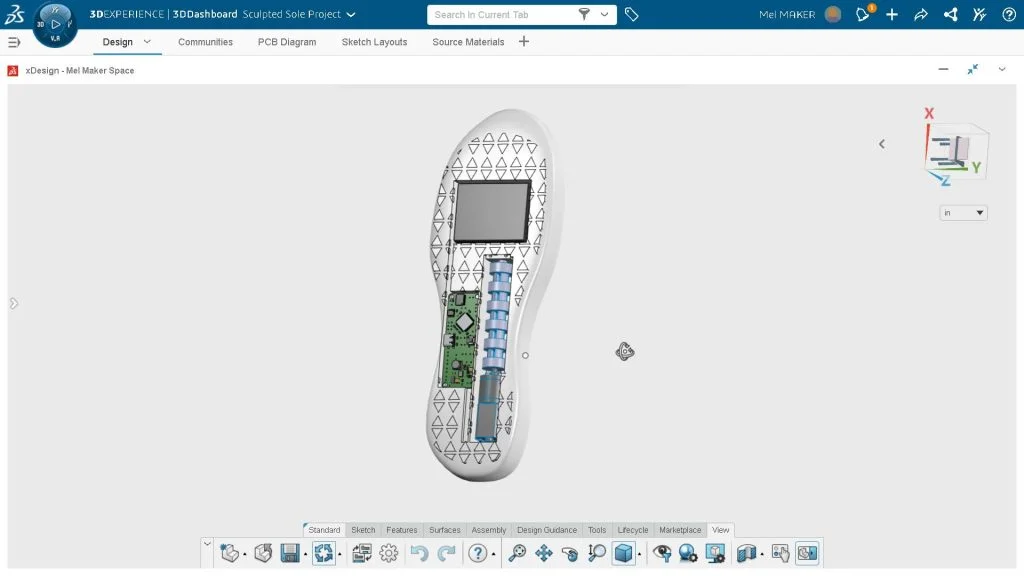The width and height of the screenshot is (1024, 576).
Task: Select the green PCB board on the sole
Action: [x=462, y=340]
